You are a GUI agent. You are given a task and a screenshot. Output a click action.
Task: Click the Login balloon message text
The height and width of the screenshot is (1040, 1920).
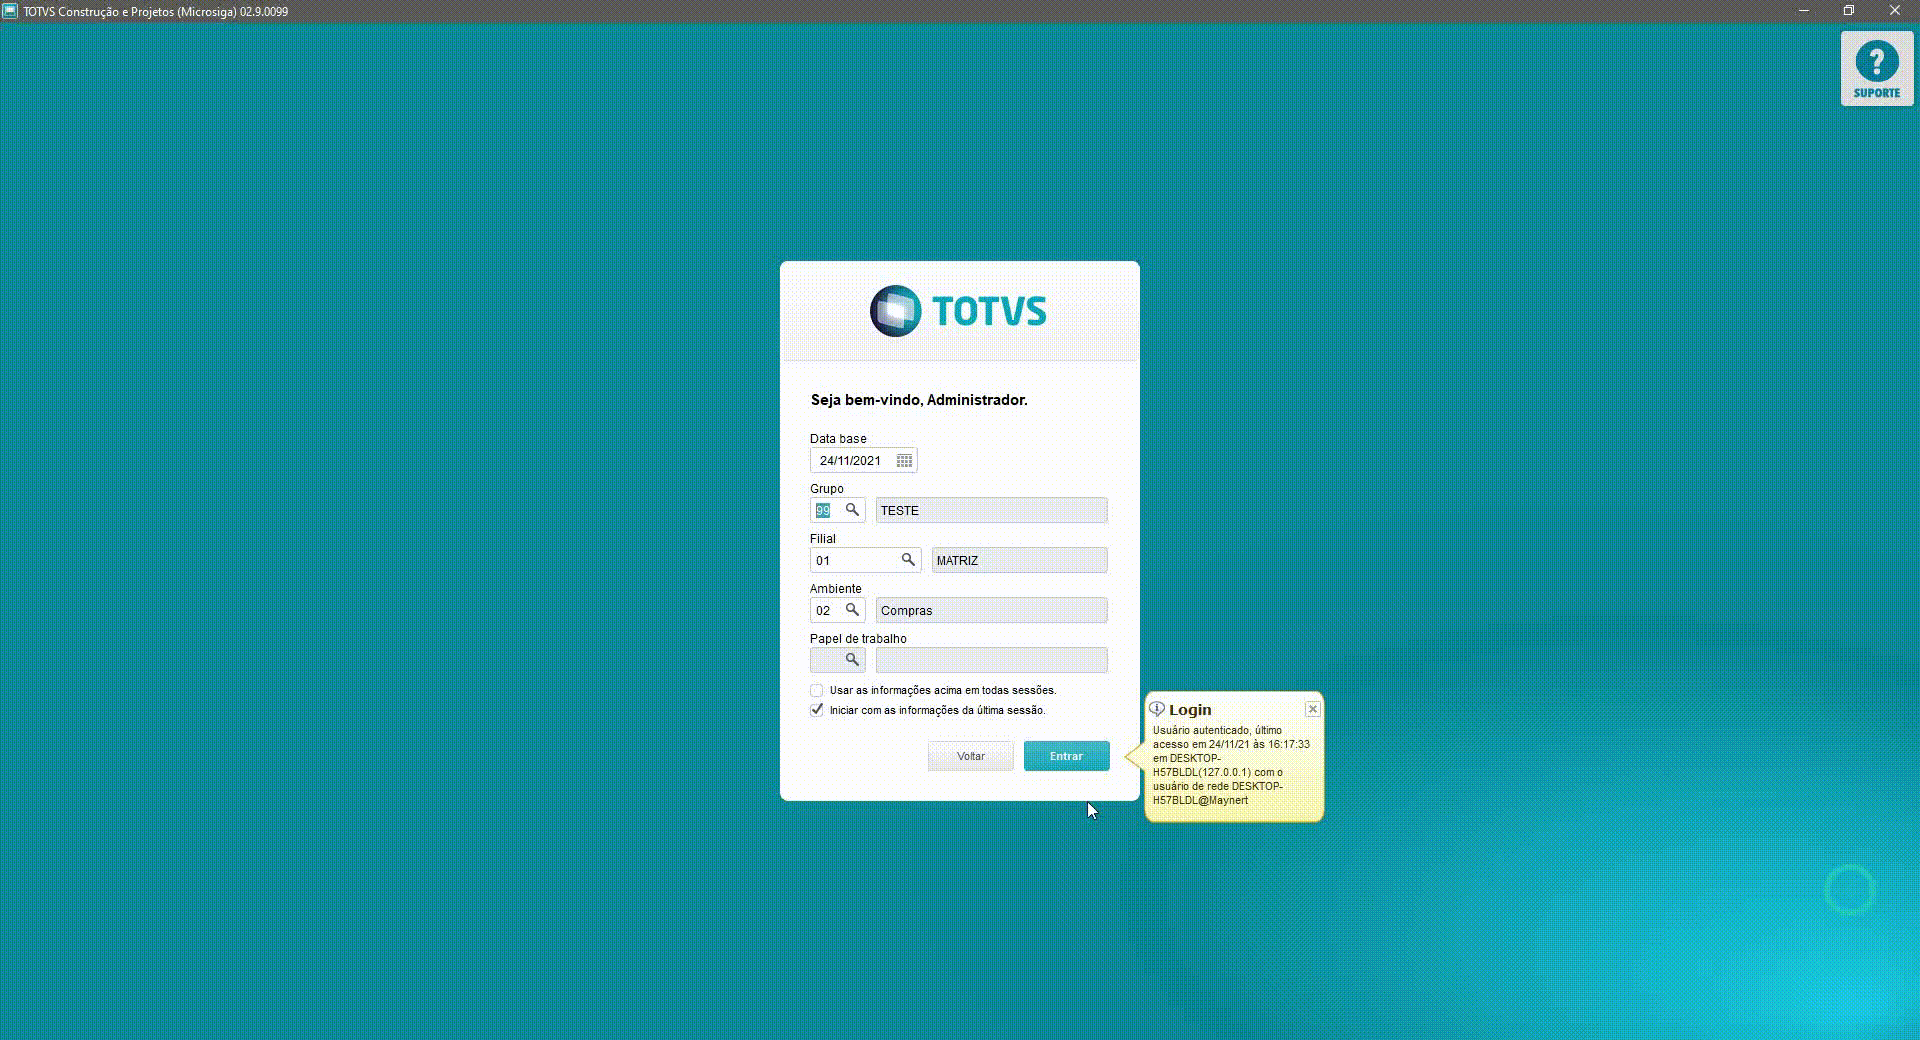[x=1231, y=765]
